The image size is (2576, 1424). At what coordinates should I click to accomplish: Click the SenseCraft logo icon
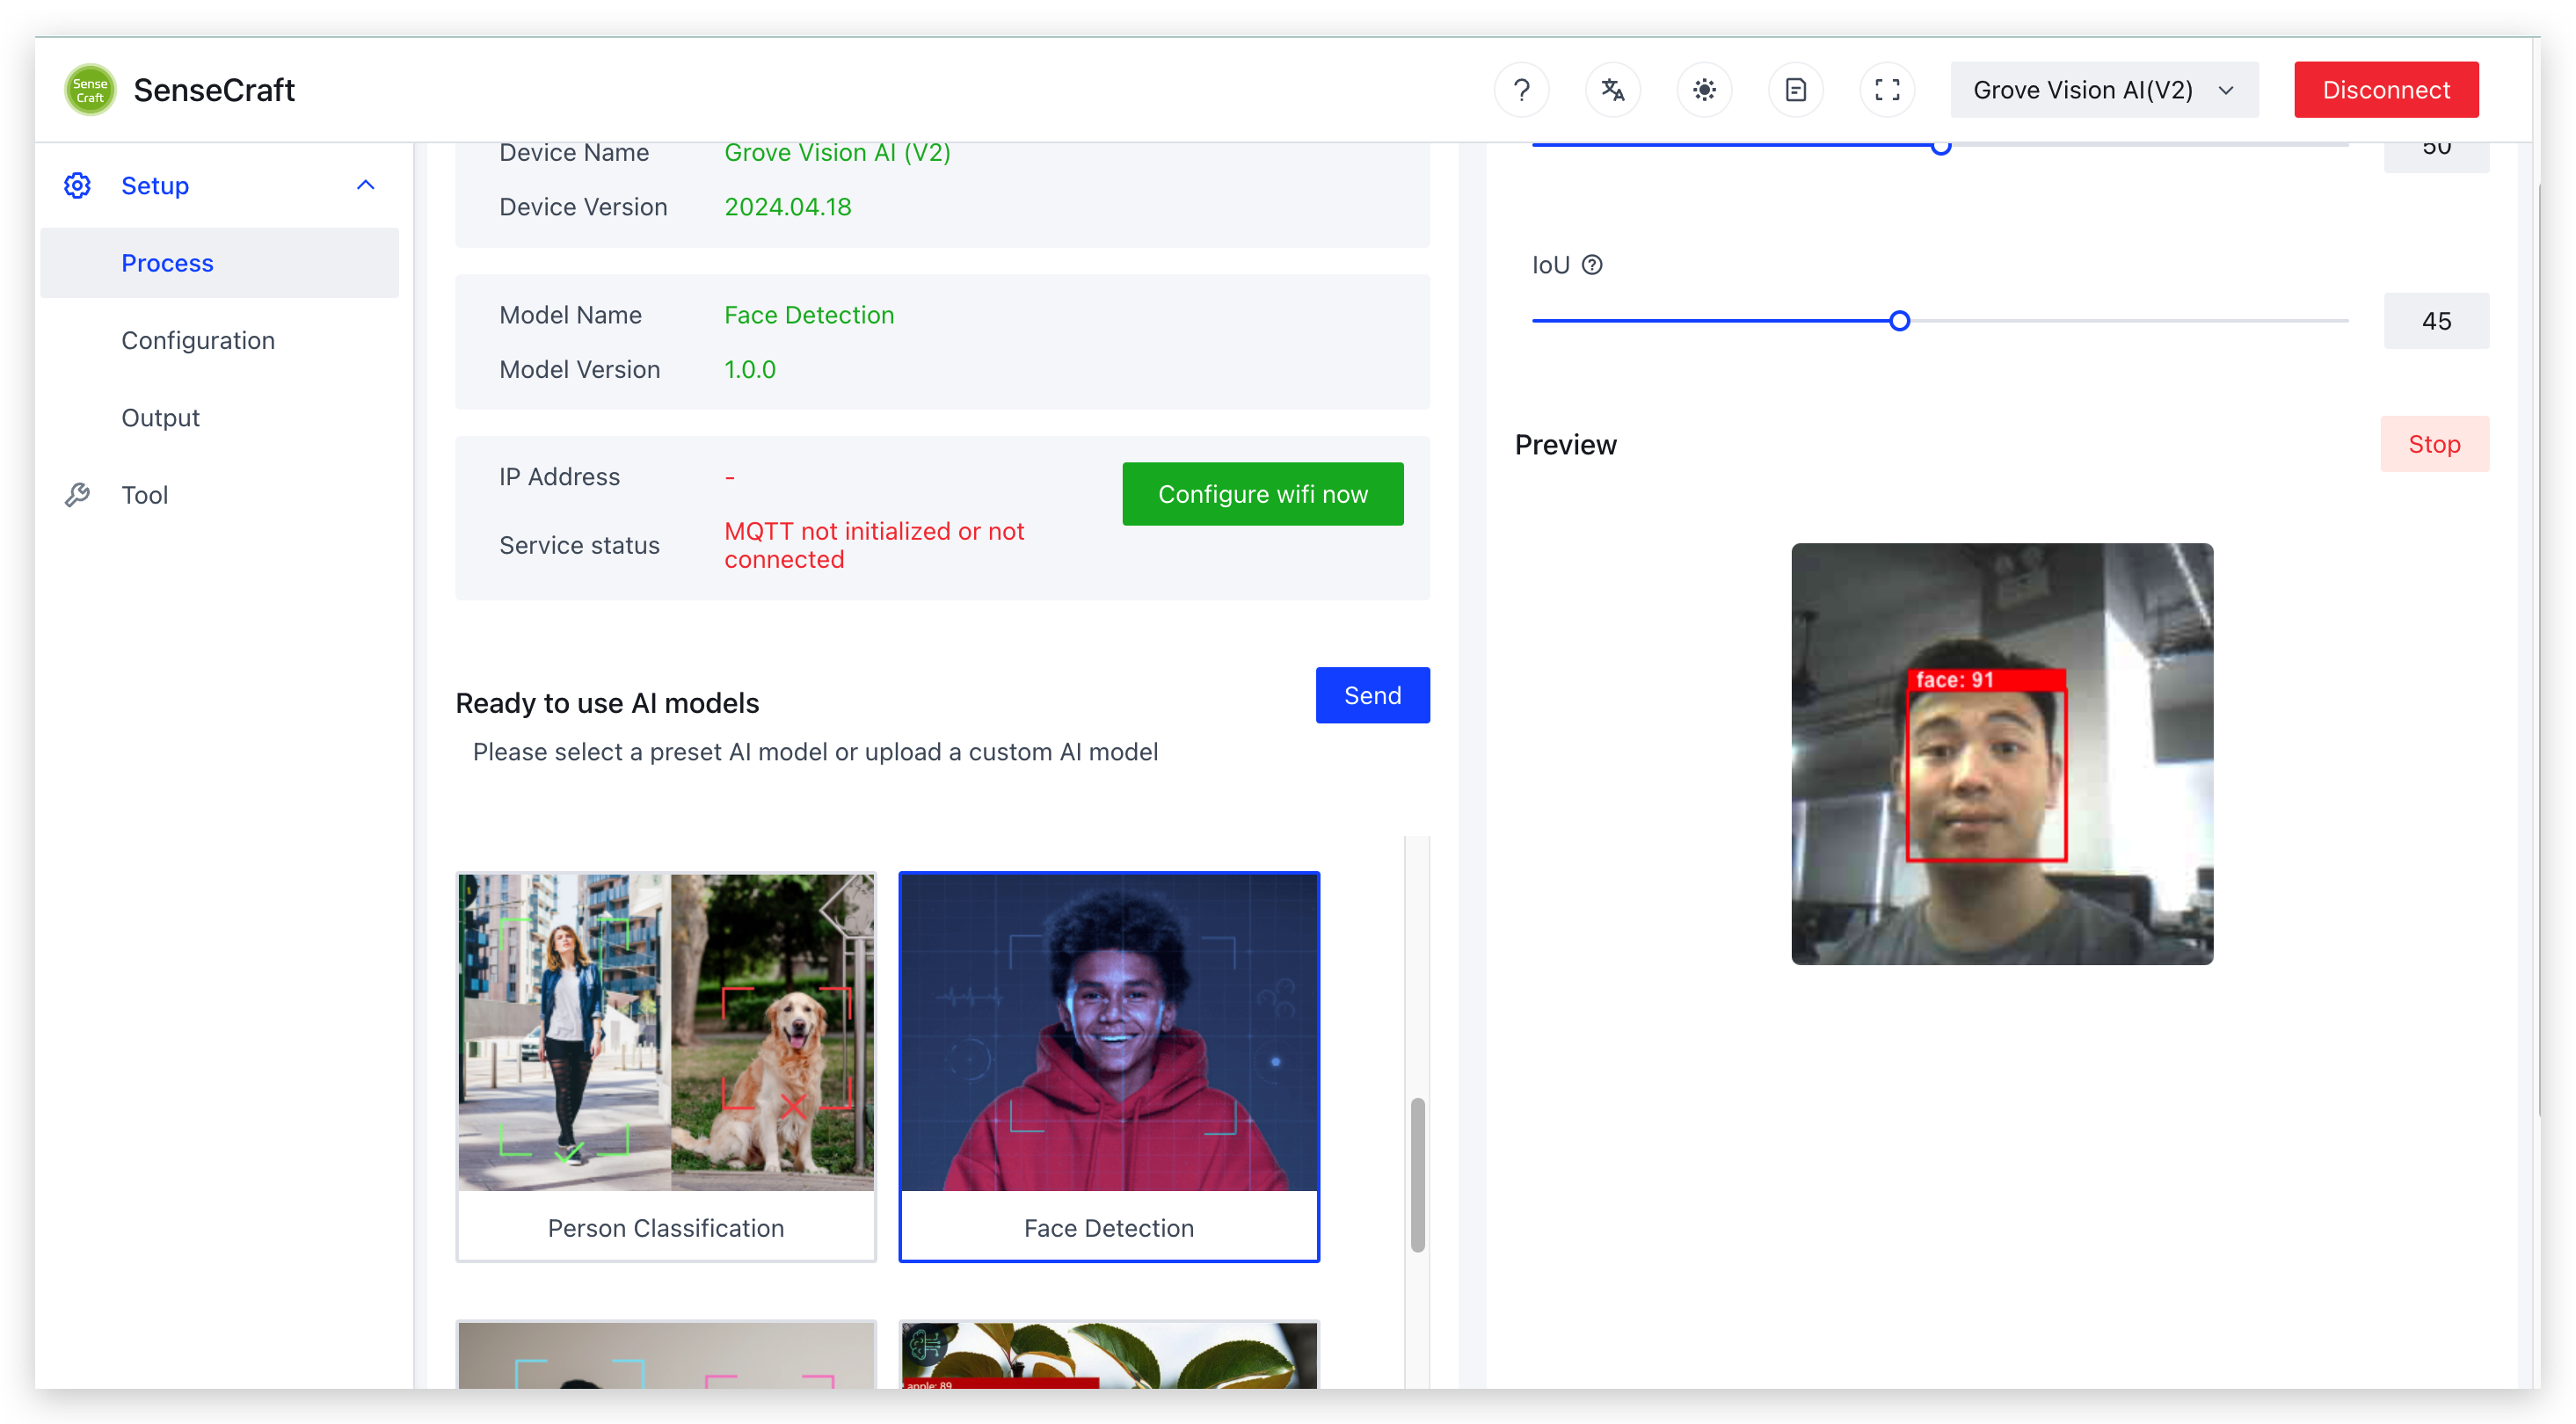click(90, 90)
